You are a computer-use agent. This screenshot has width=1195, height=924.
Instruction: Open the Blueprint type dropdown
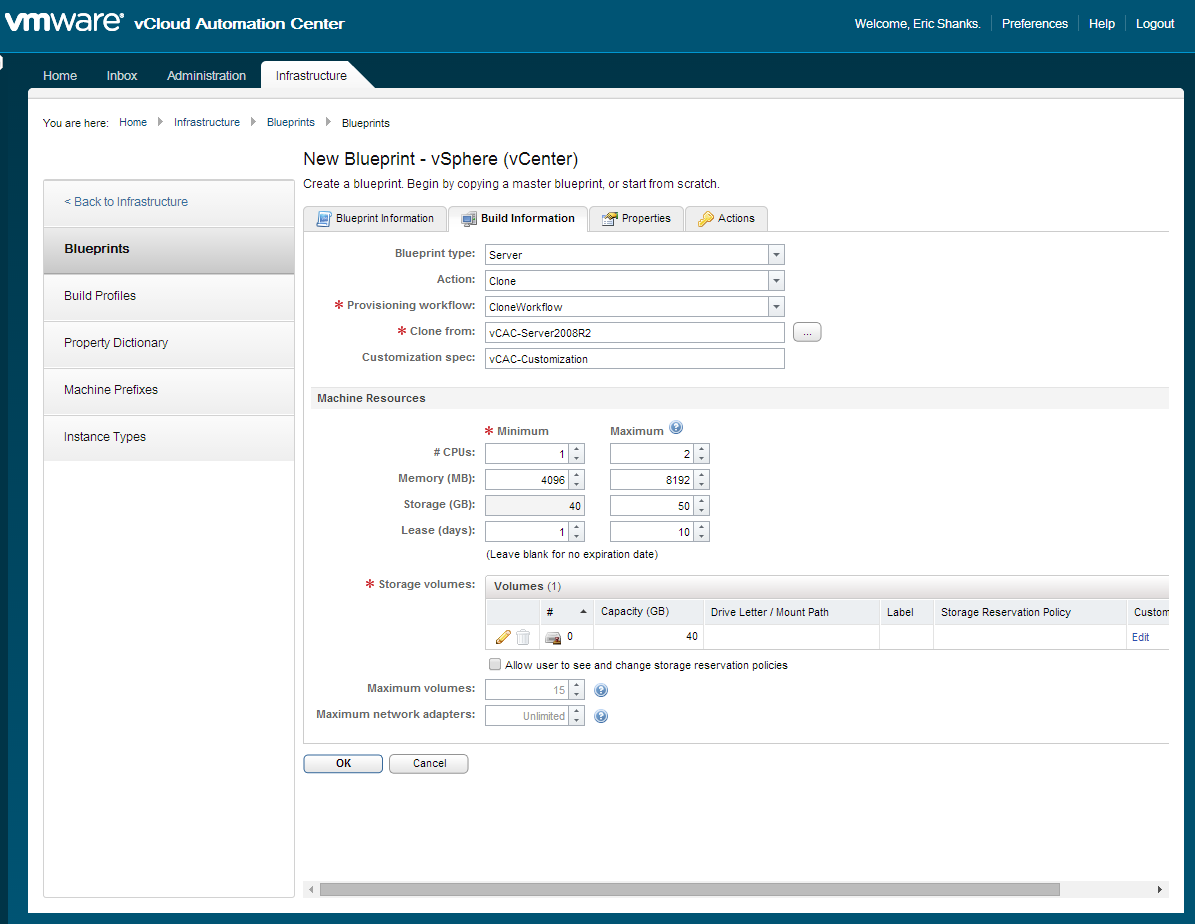[776, 255]
